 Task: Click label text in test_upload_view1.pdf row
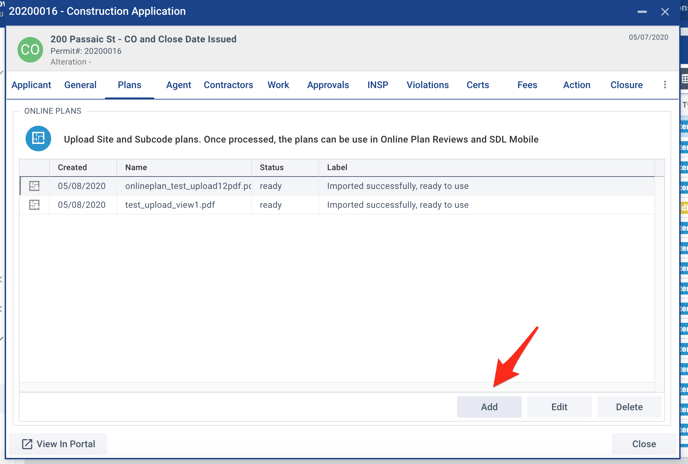pyautogui.click(x=398, y=205)
